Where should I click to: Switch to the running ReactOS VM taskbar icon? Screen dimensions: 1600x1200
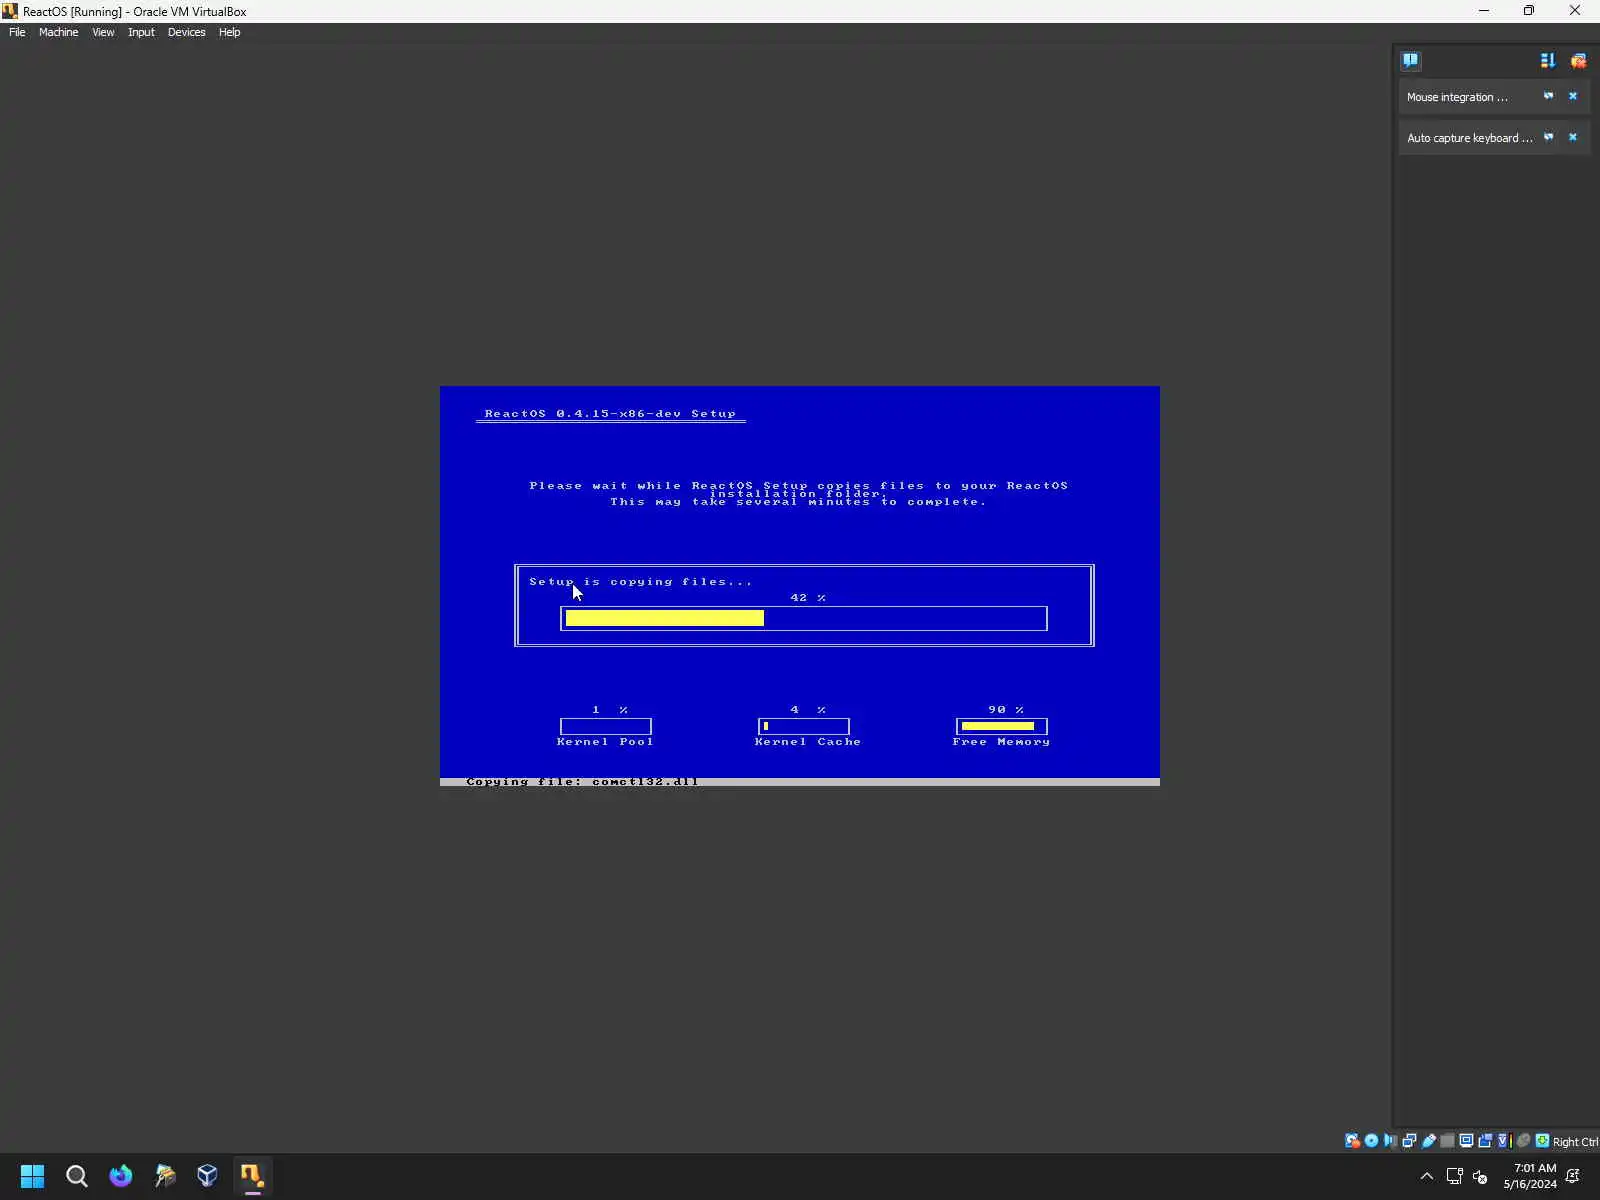click(x=252, y=1175)
